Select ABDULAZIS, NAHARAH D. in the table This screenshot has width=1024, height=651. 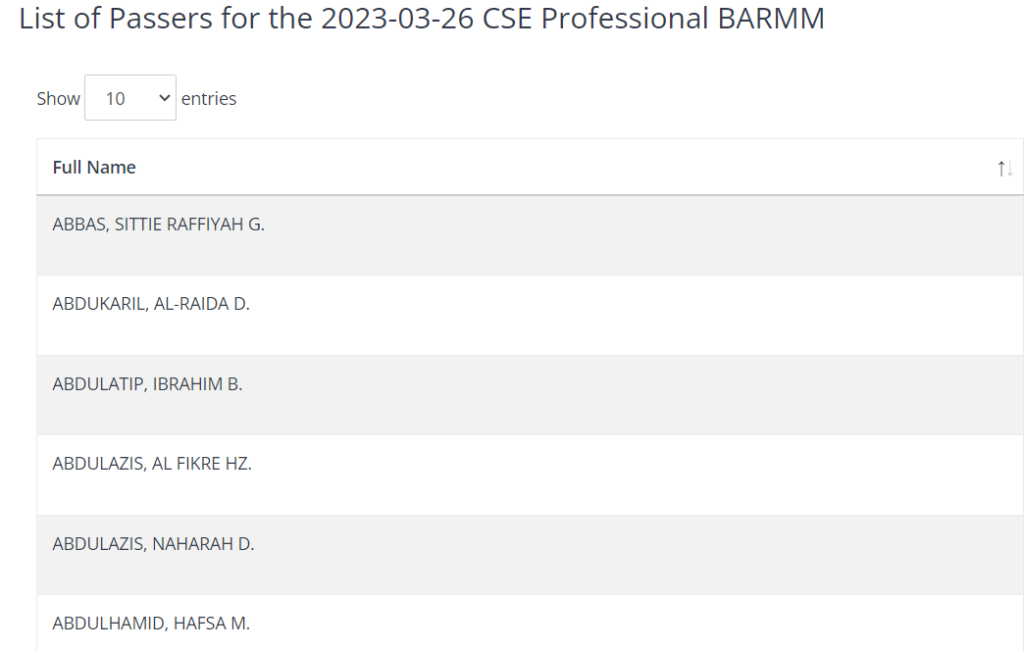tap(152, 543)
